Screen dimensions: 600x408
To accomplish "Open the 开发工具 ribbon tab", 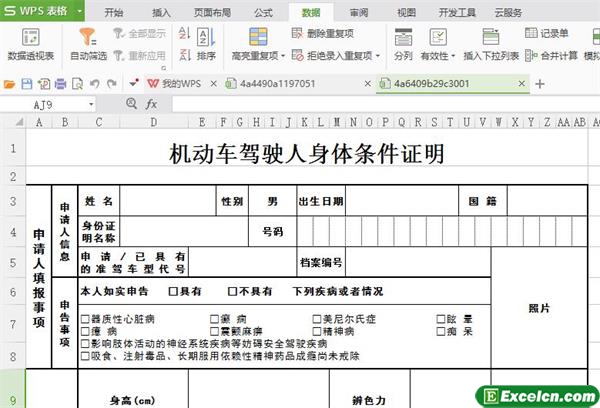I will pos(457,13).
